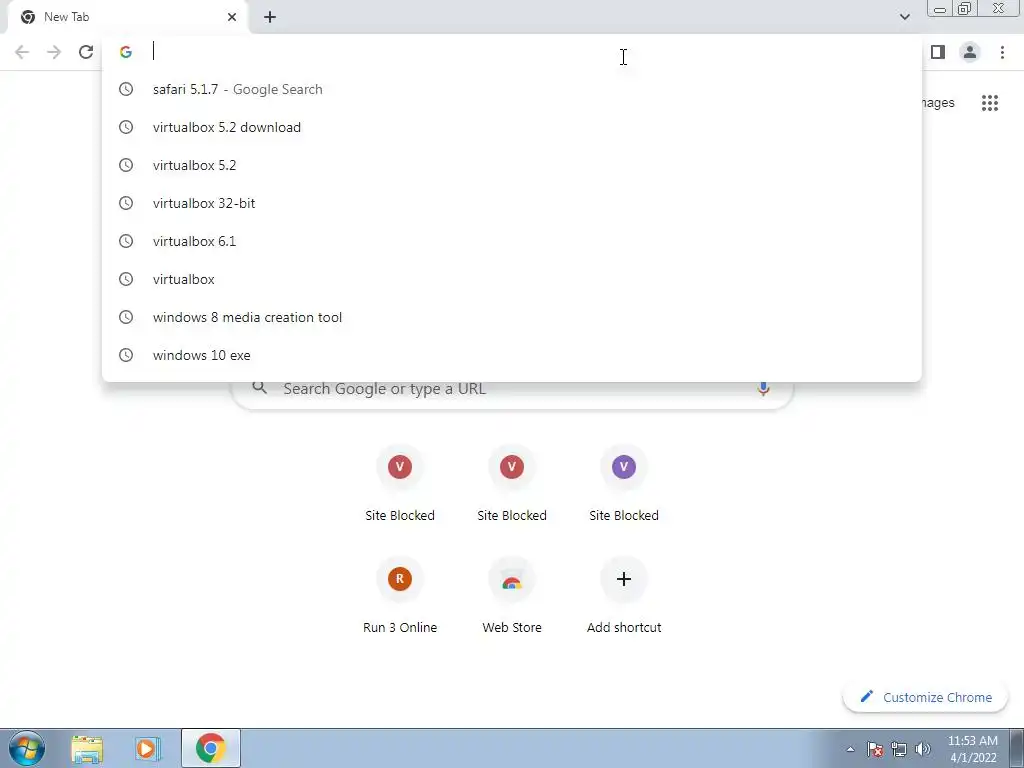1024x768 pixels.
Task: Select the New Tab tab
Action: (x=127, y=17)
